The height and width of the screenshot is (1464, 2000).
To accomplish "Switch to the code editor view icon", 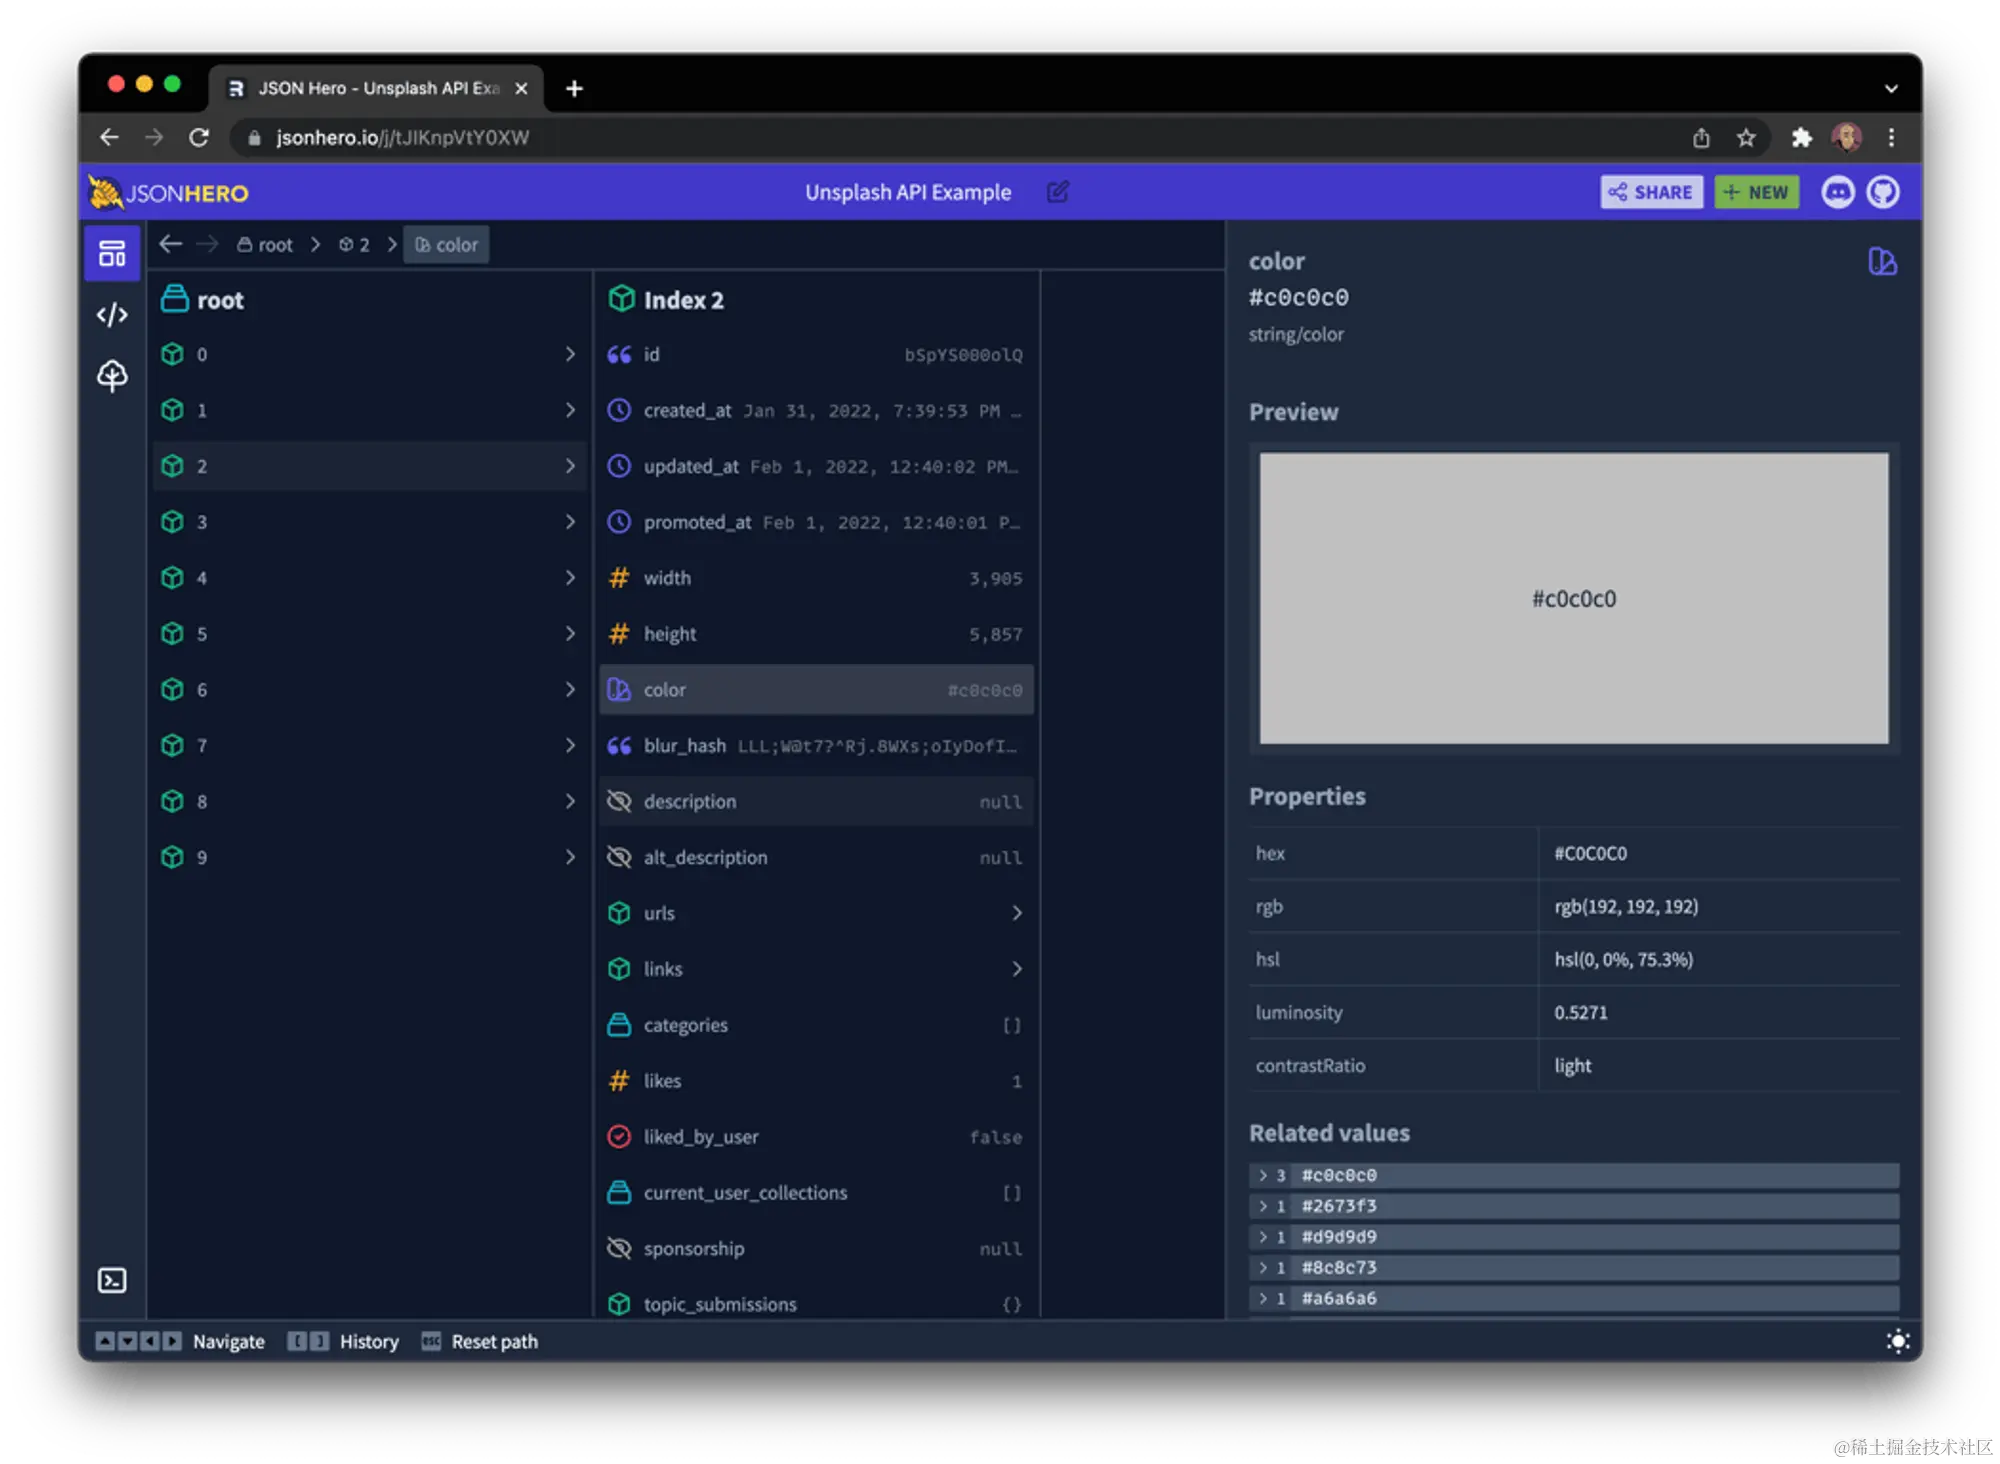I will pyautogui.click(x=112, y=315).
